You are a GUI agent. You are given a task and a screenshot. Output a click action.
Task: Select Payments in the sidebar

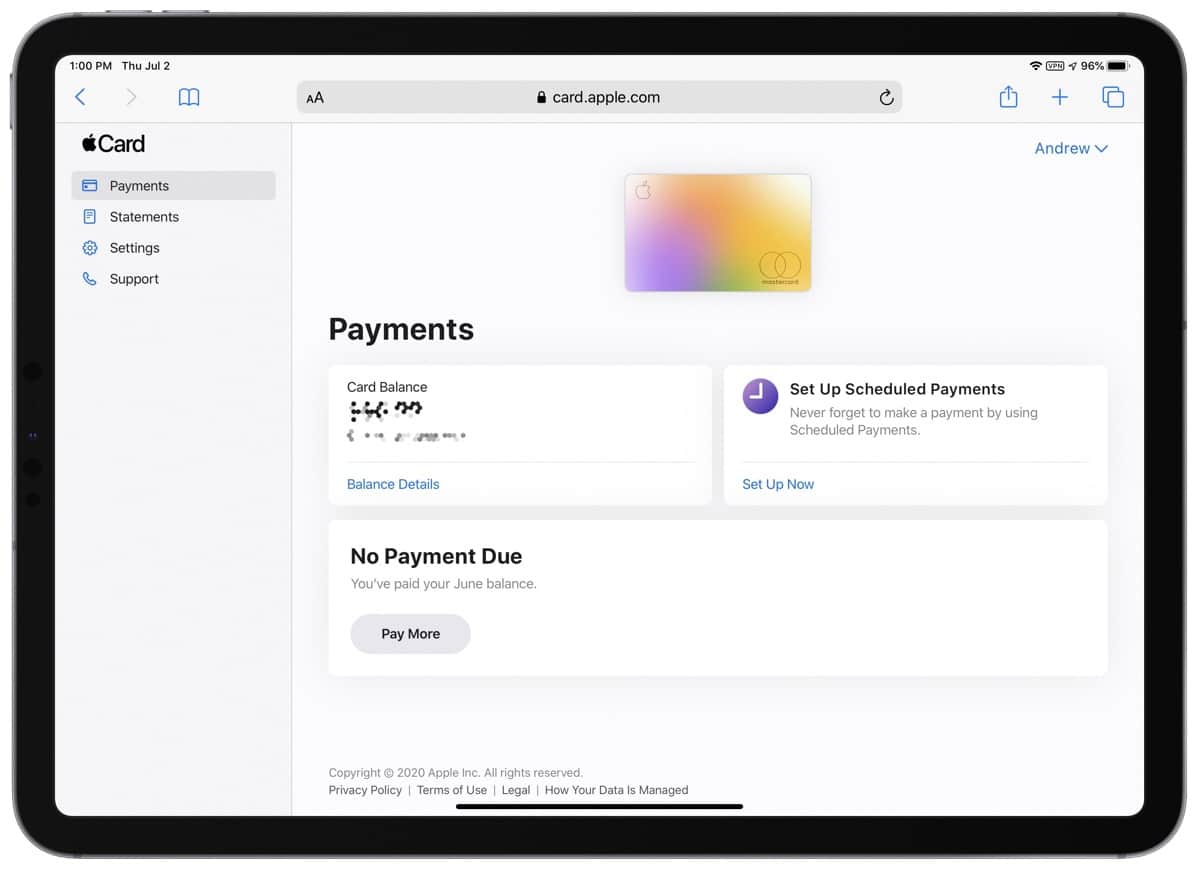pos(173,186)
